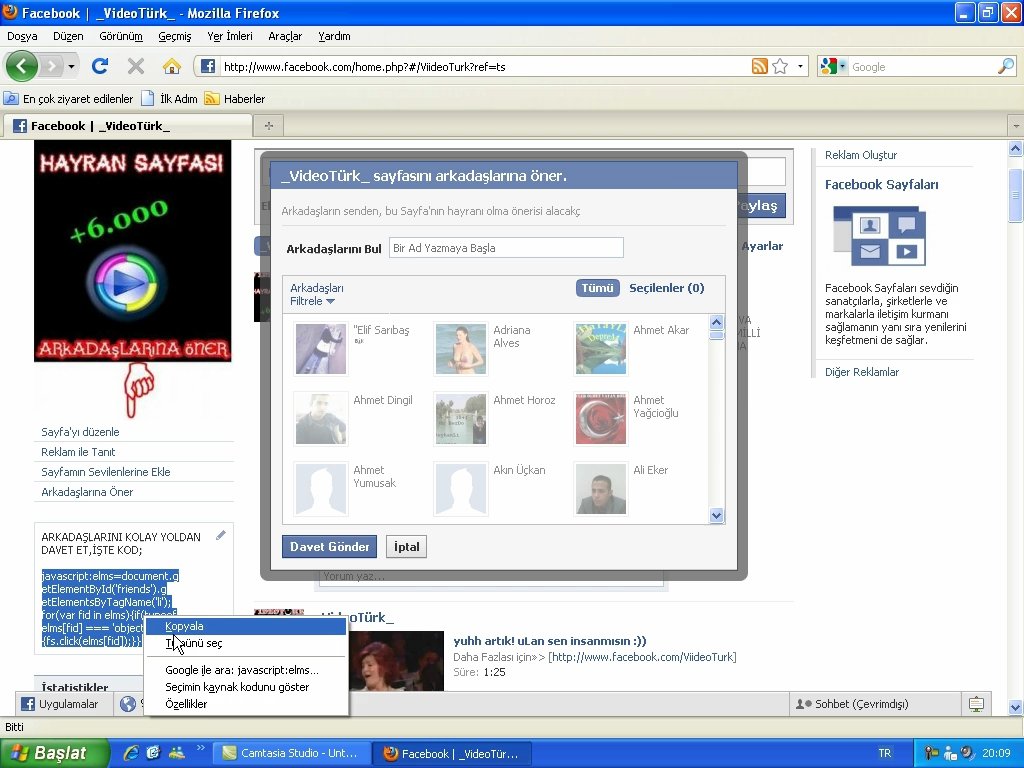Open En çok ziyaret edilenler bookmark
The width and height of the screenshot is (1024, 768).
click(69, 99)
